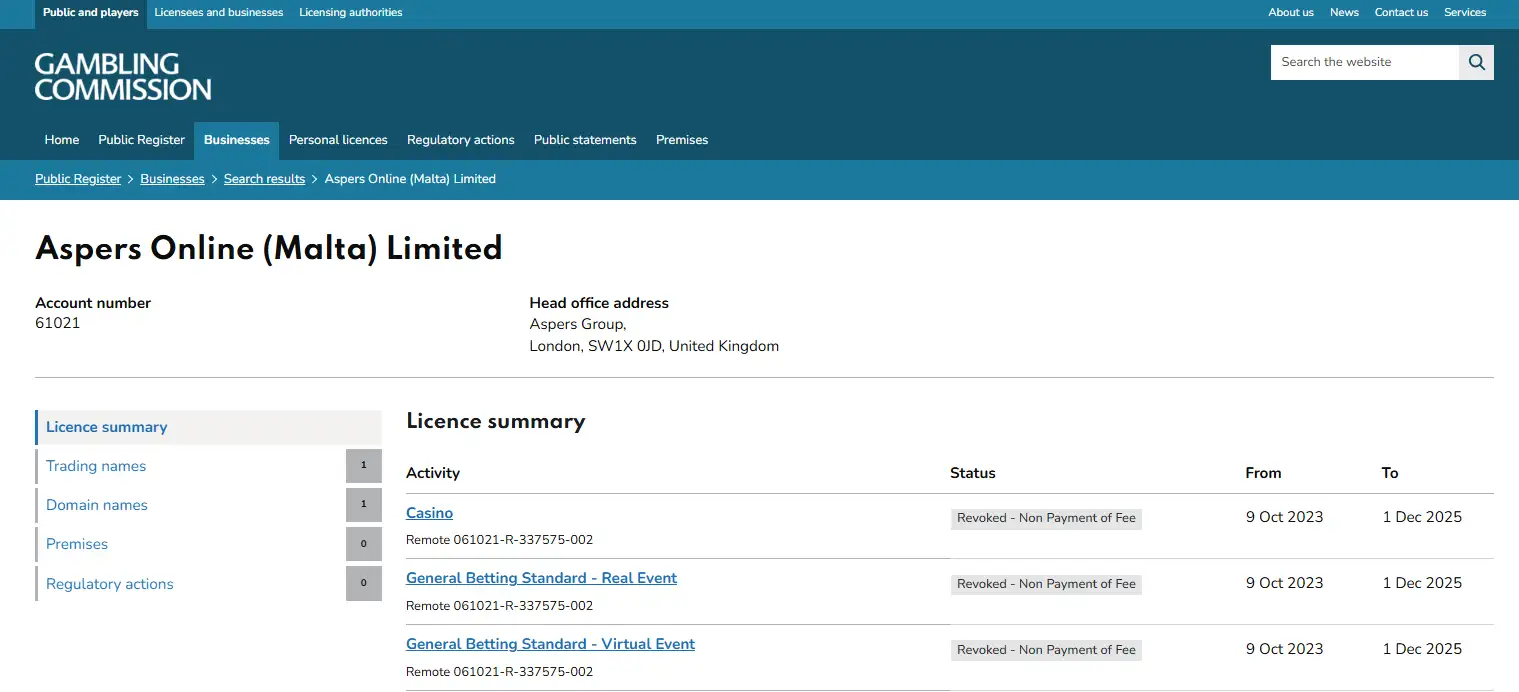Viewport: 1519px width, 692px height.
Task: Open Regulatory actions in the sidebar
Action: pos(110,584)
